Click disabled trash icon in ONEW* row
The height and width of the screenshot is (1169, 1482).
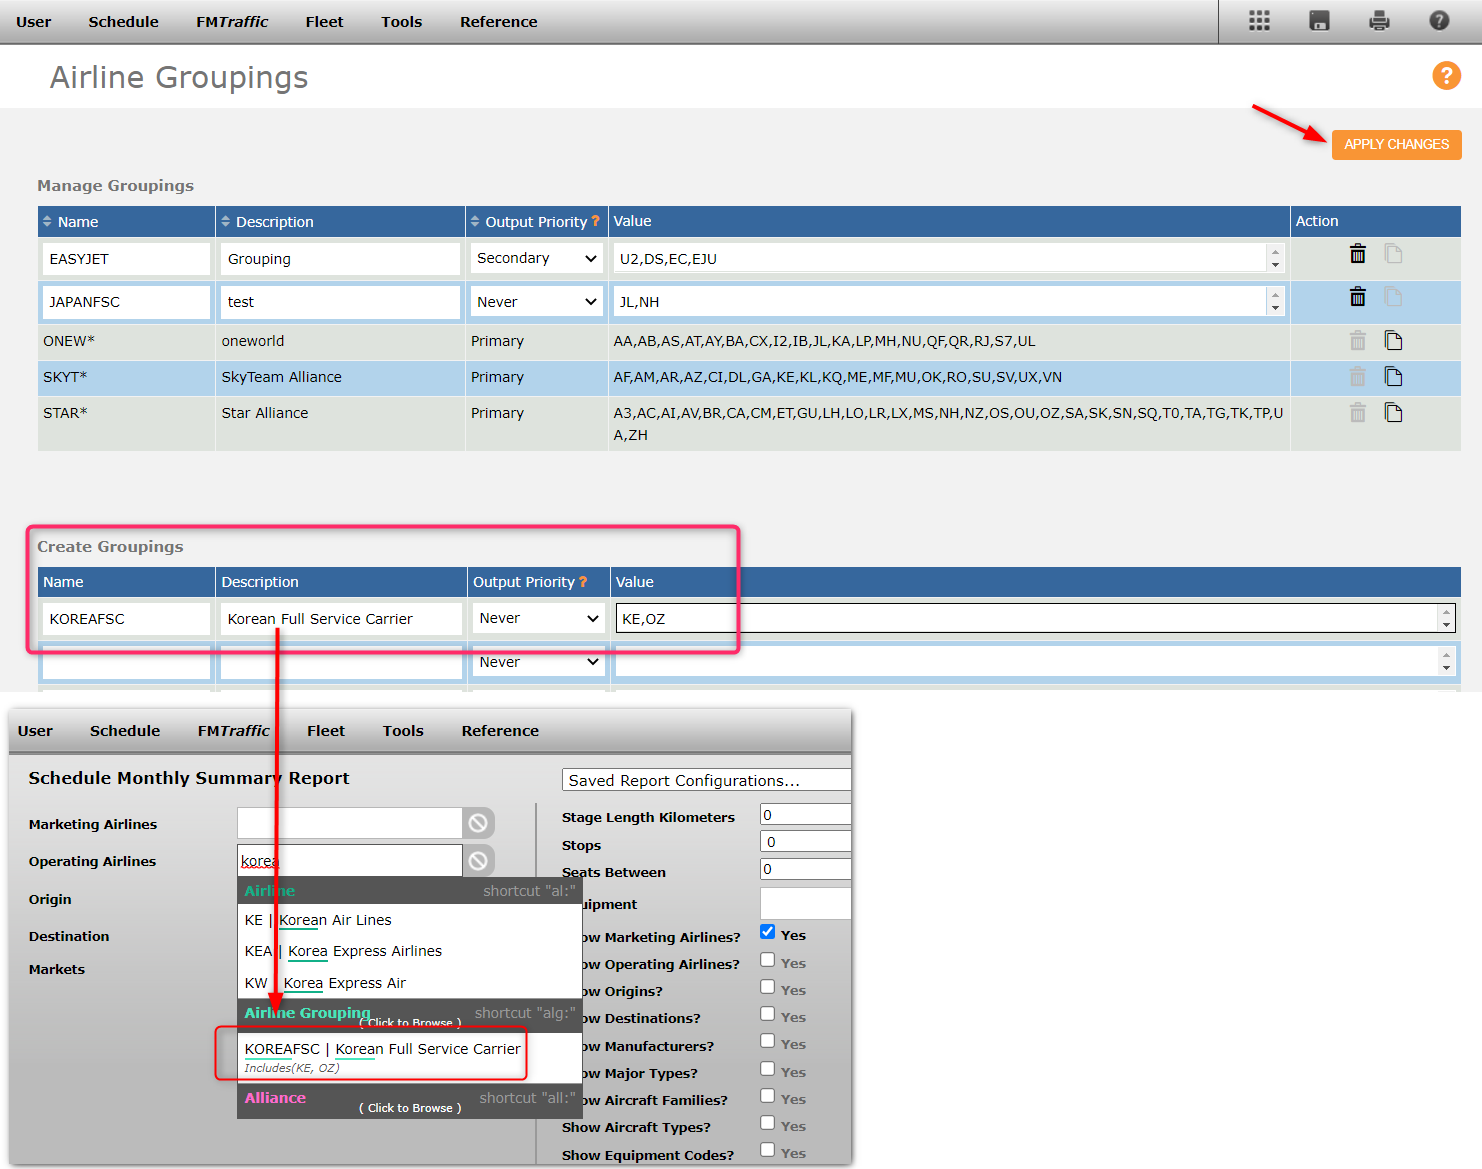click(1357, 341)
